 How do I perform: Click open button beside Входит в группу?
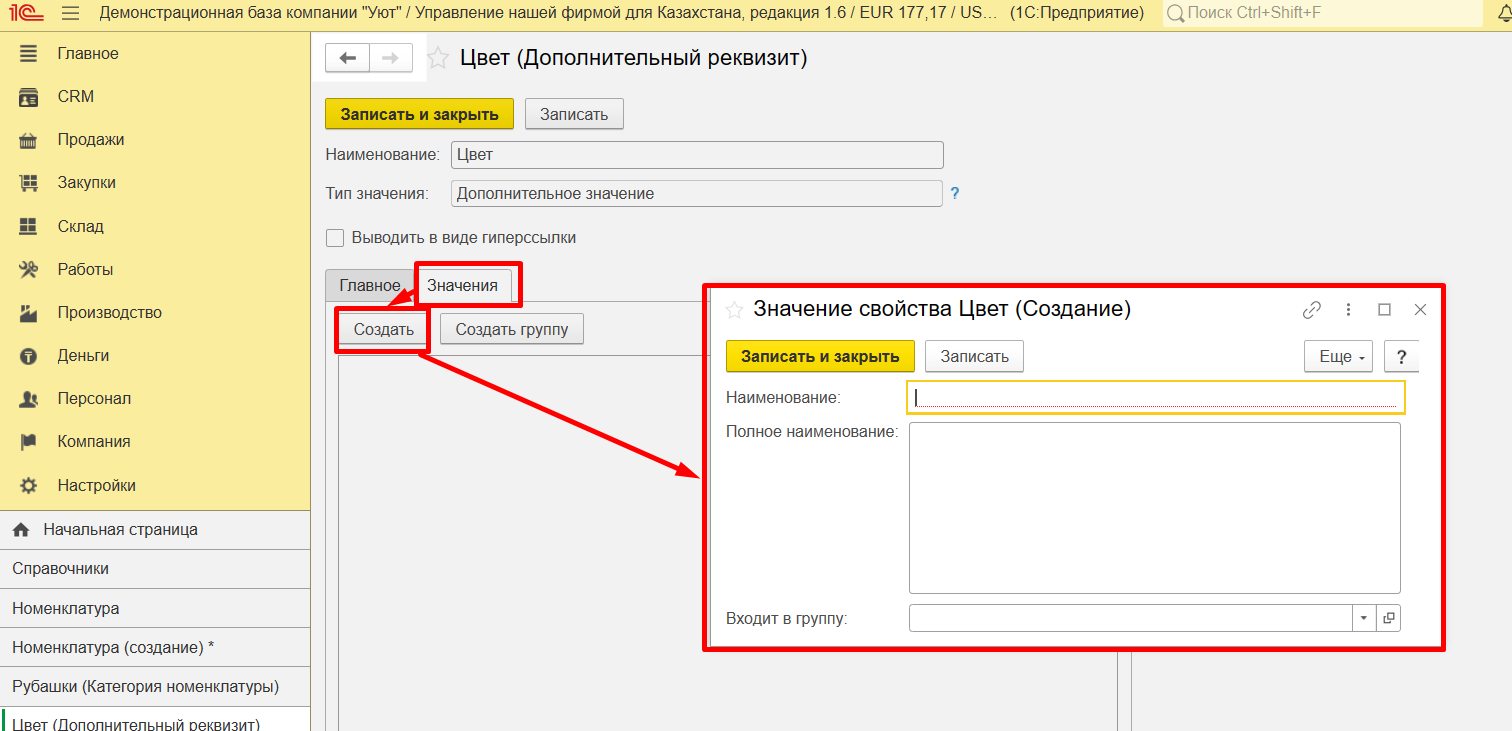click(x=1389, y=618)
